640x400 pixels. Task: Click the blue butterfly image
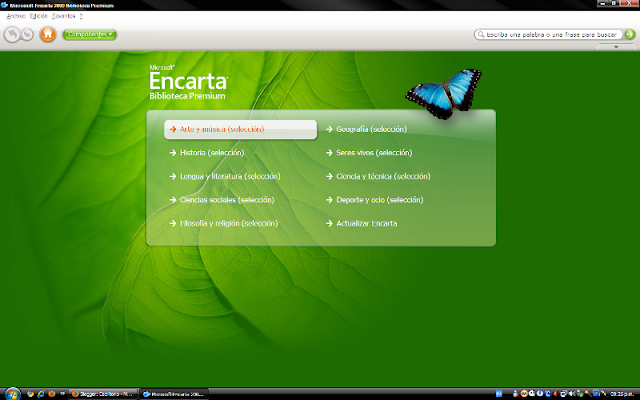[x=444, y=94]
